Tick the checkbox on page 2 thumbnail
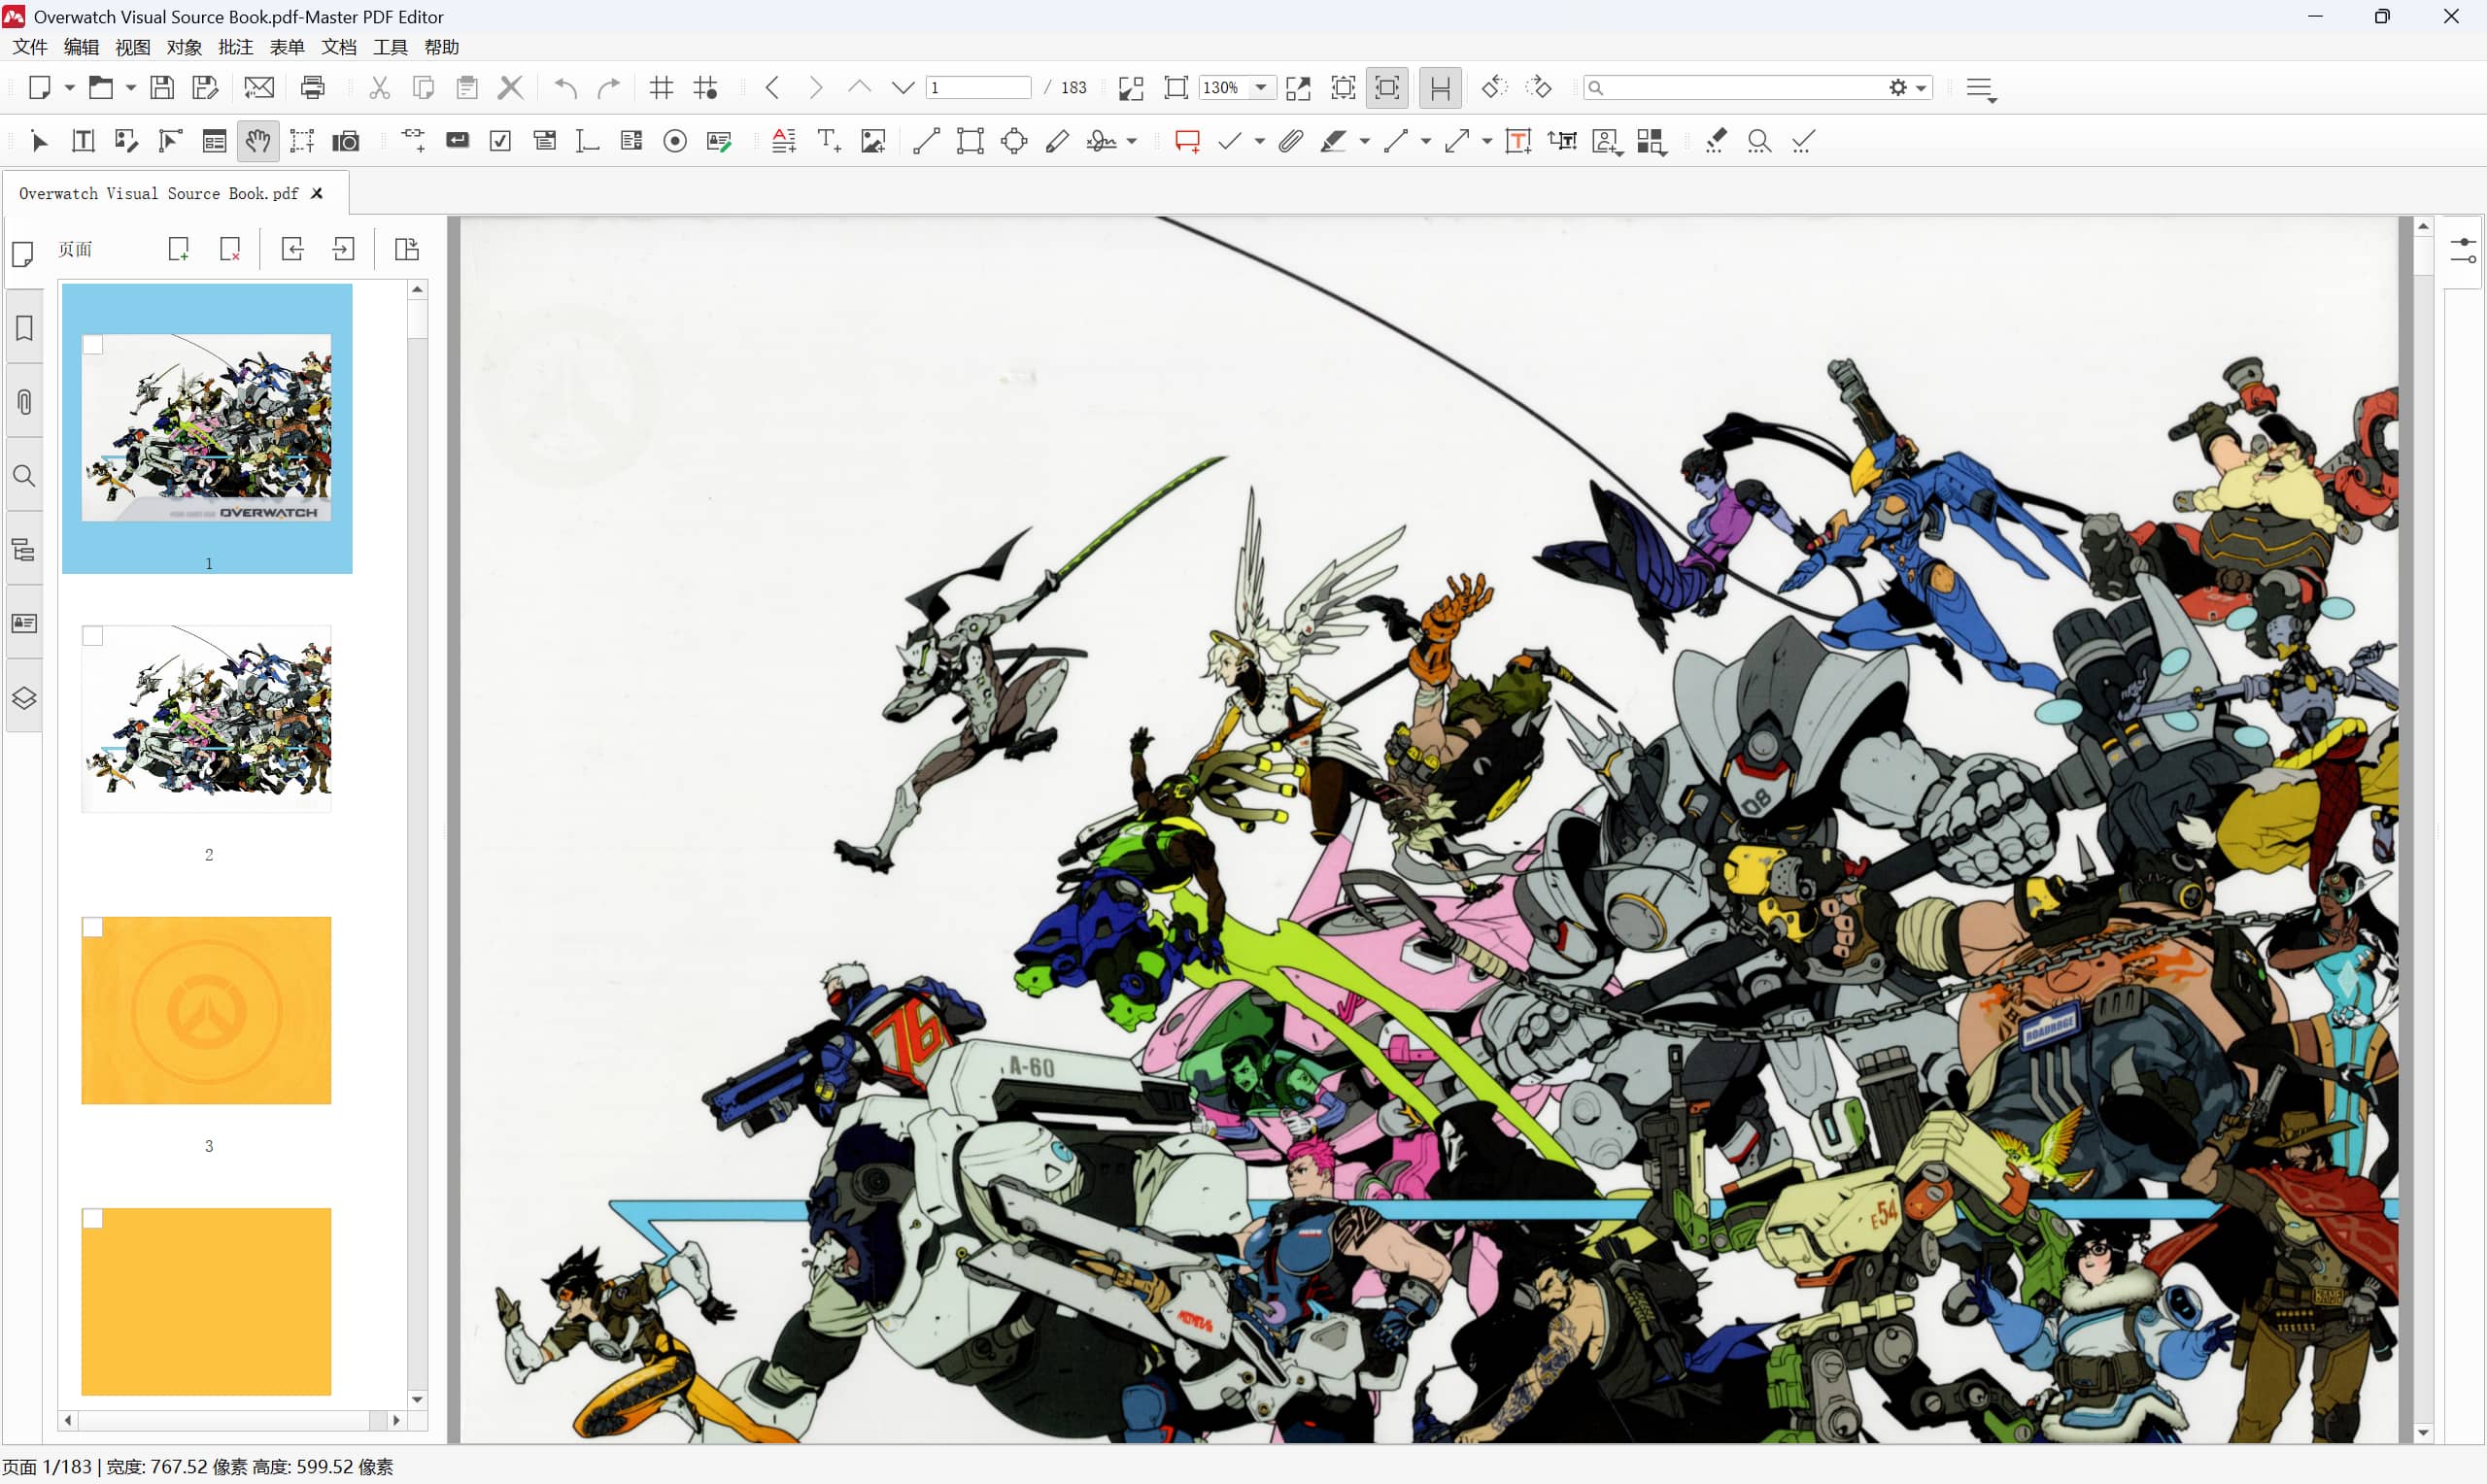This screenshot has height=1484, width=2487. click(93, 636)
